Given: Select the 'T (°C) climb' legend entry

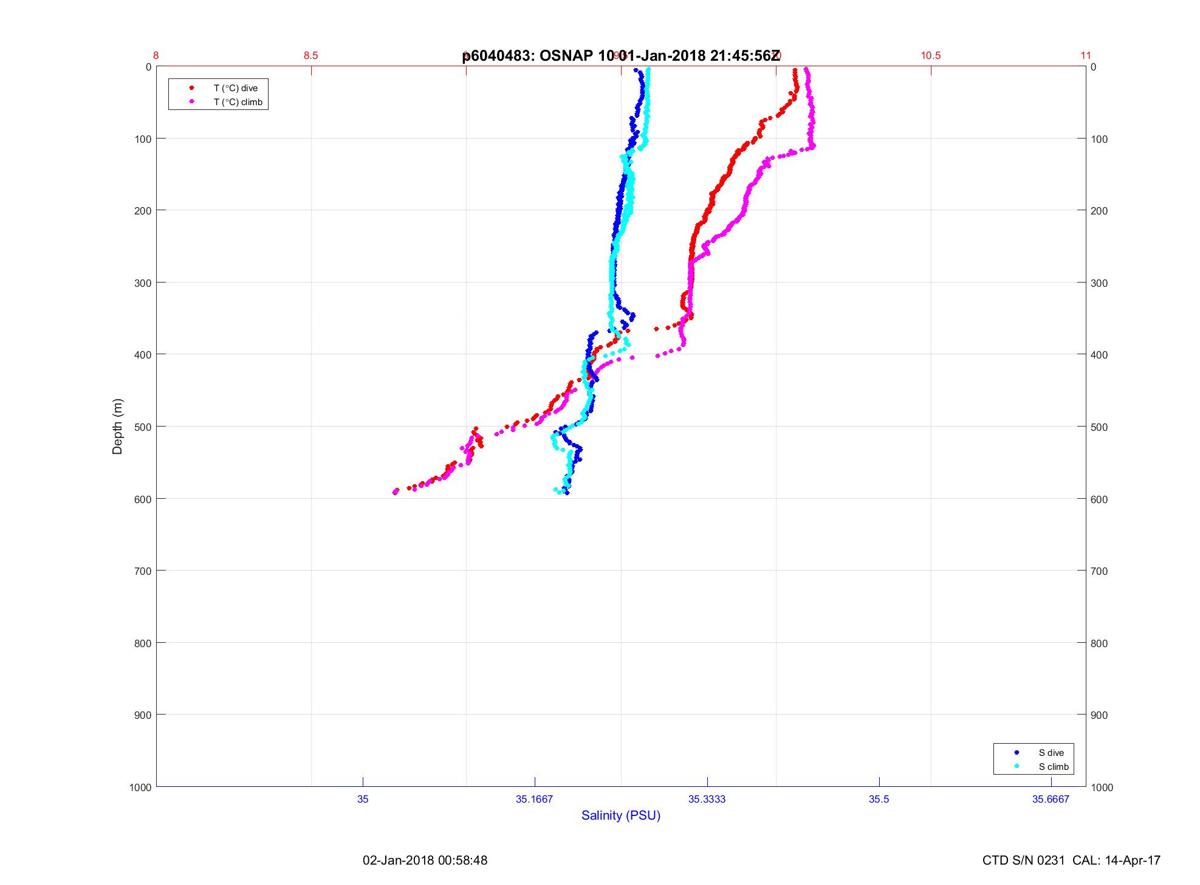Looking at the screenshot, I should tap(238, 102).
